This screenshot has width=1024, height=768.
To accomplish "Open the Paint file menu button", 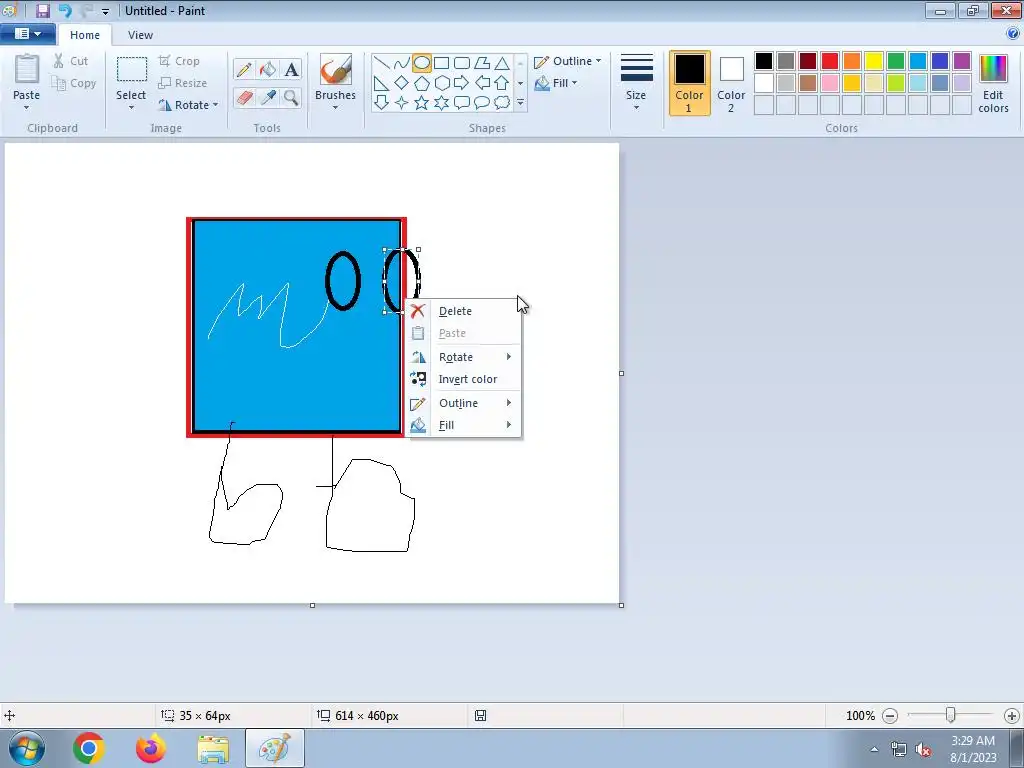I will tap(27, 34).
